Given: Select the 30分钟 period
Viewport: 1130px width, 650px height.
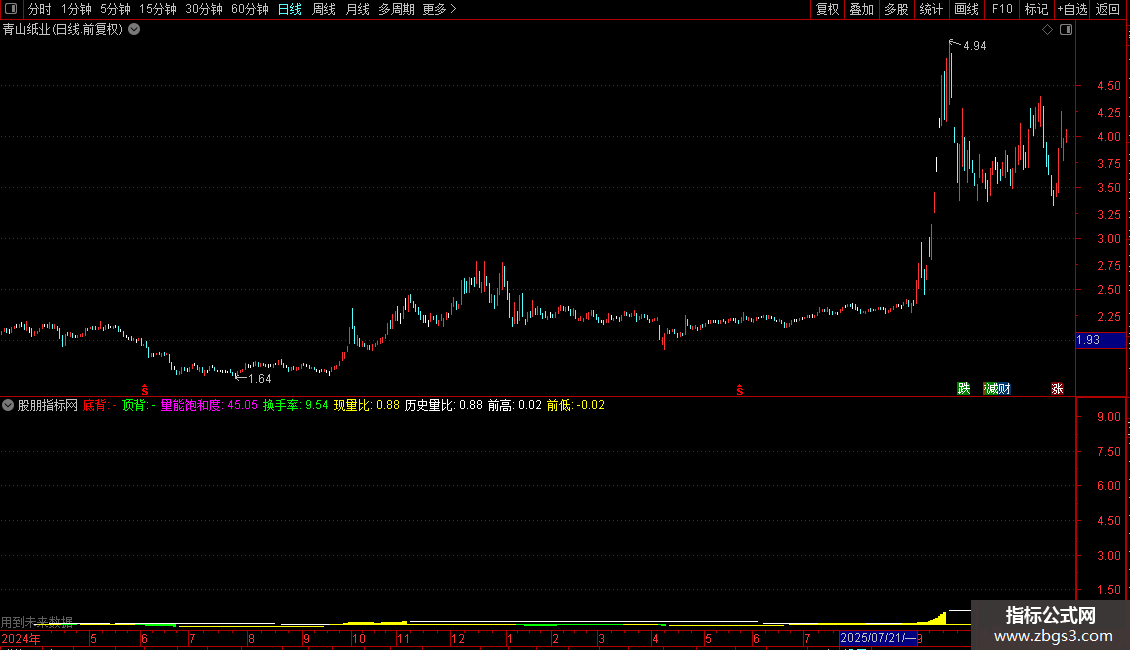Looking at the screenshot, I should click(x=204, y=9).
